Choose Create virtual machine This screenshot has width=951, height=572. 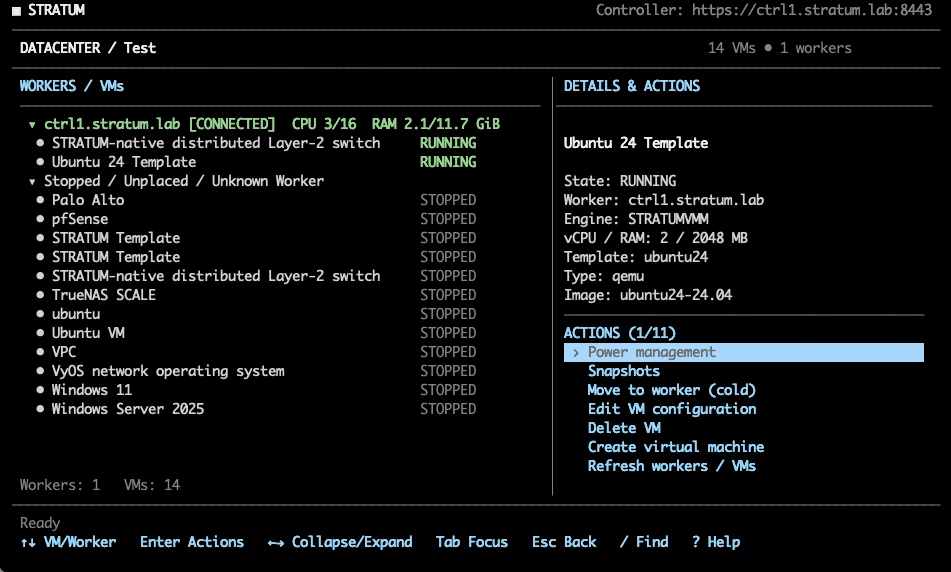[676, 447]
